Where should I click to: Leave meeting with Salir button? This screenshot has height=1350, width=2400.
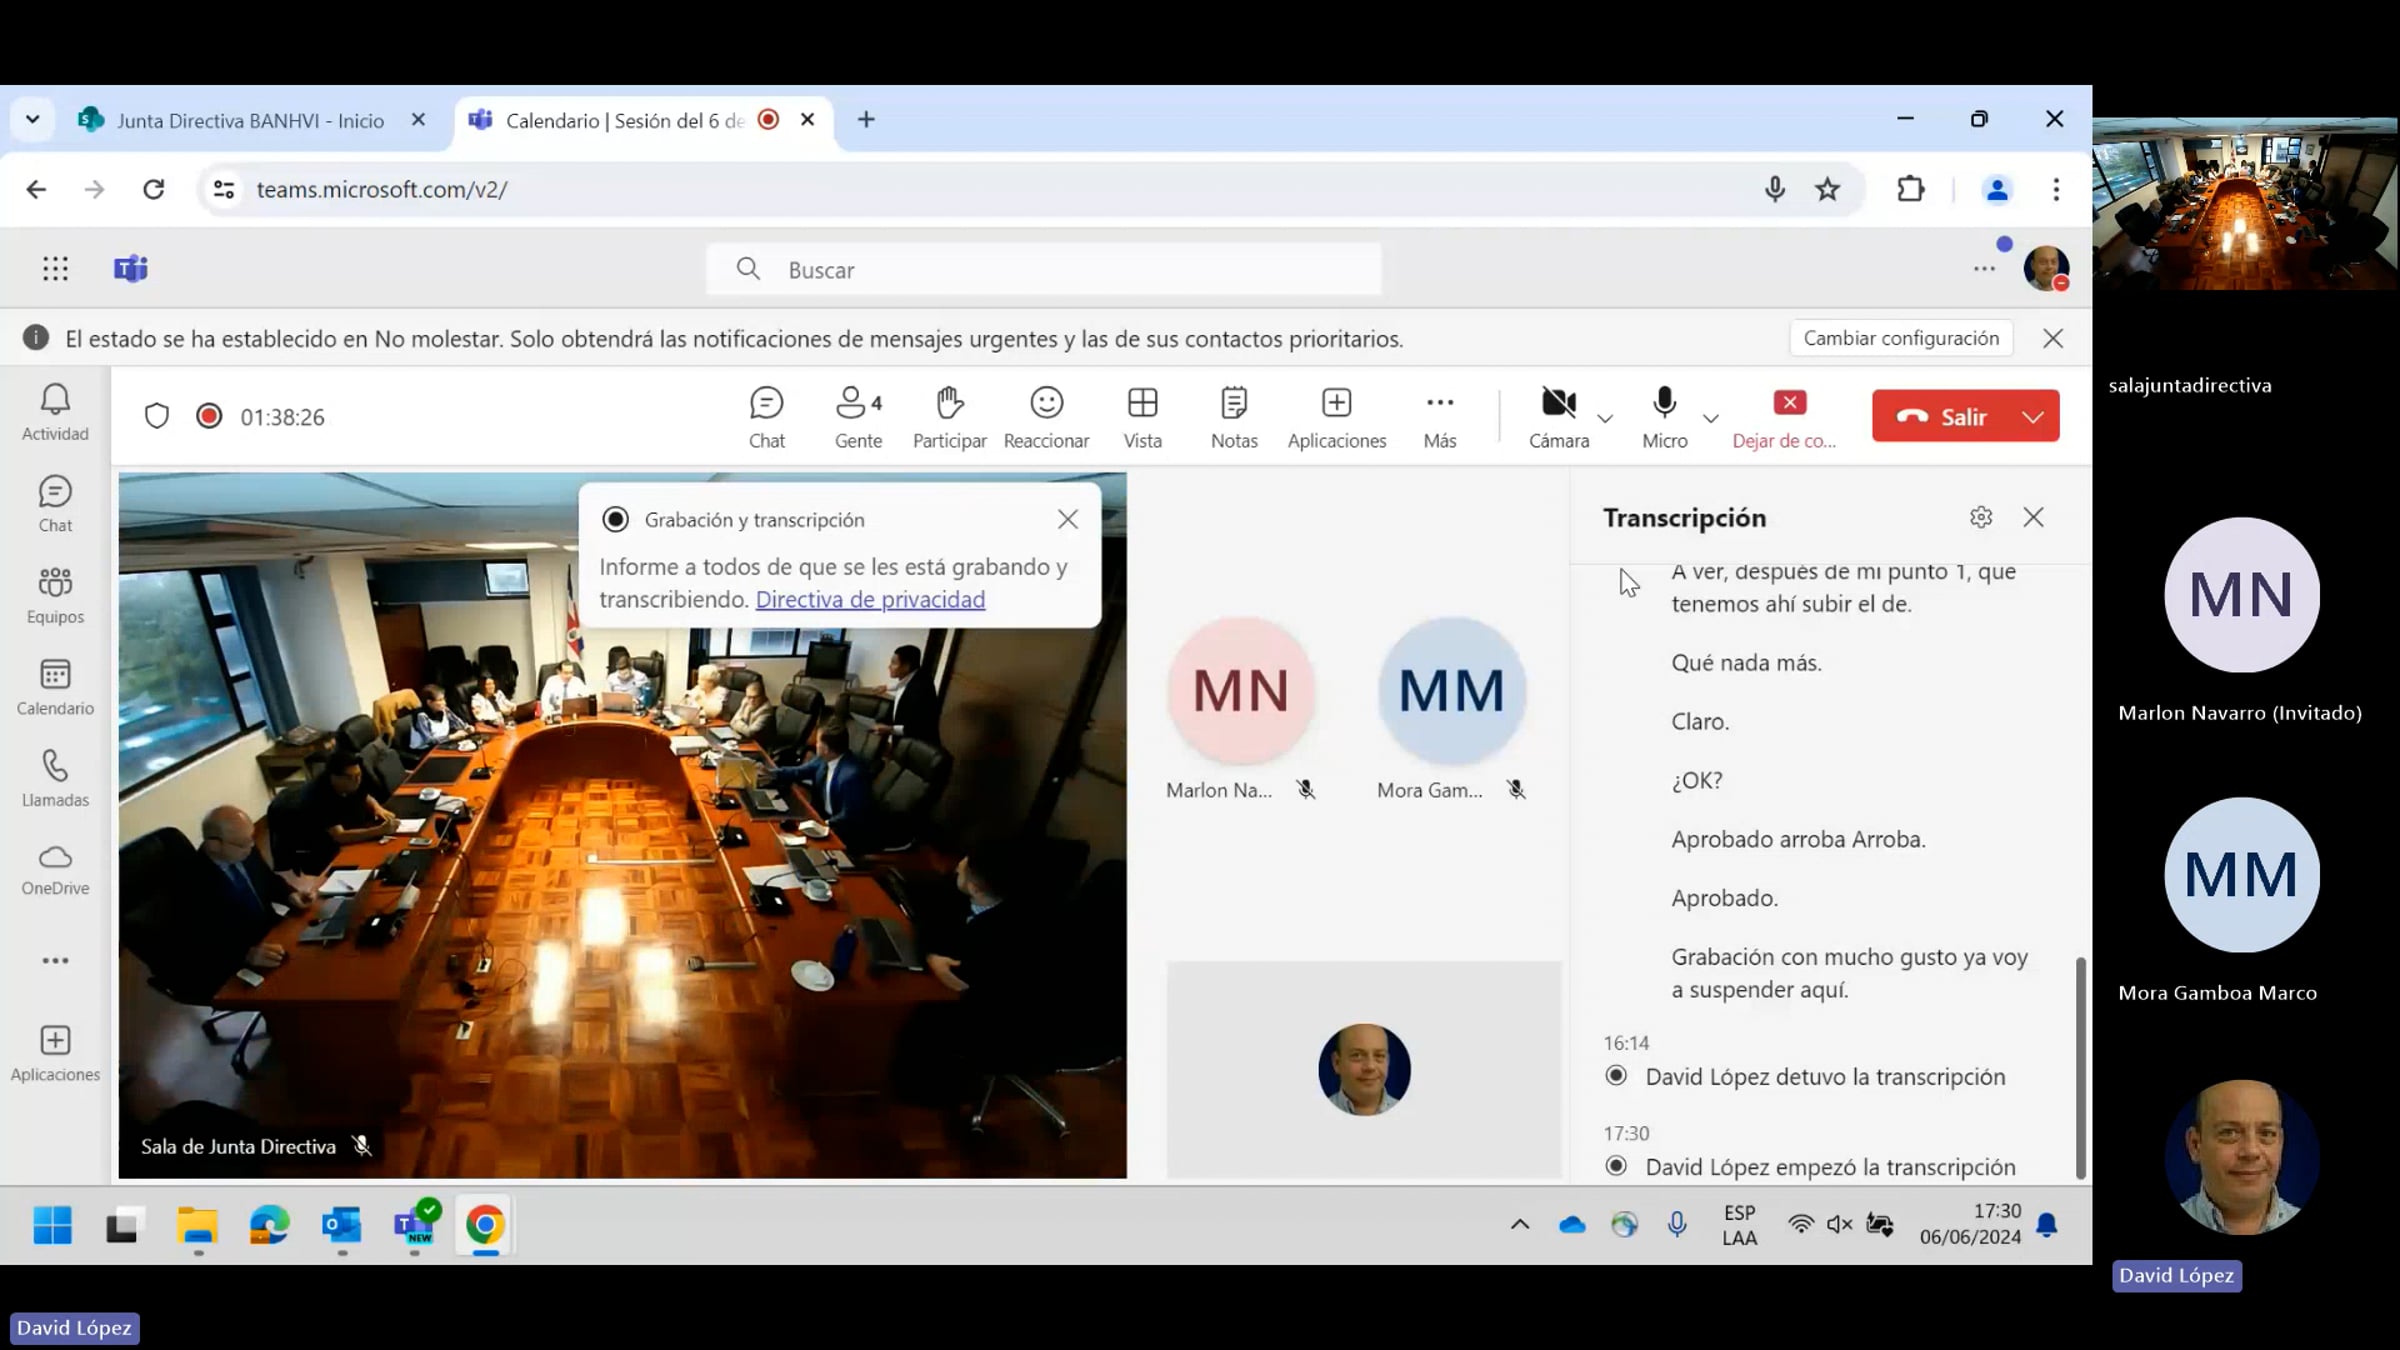(x=1943, y=416)
